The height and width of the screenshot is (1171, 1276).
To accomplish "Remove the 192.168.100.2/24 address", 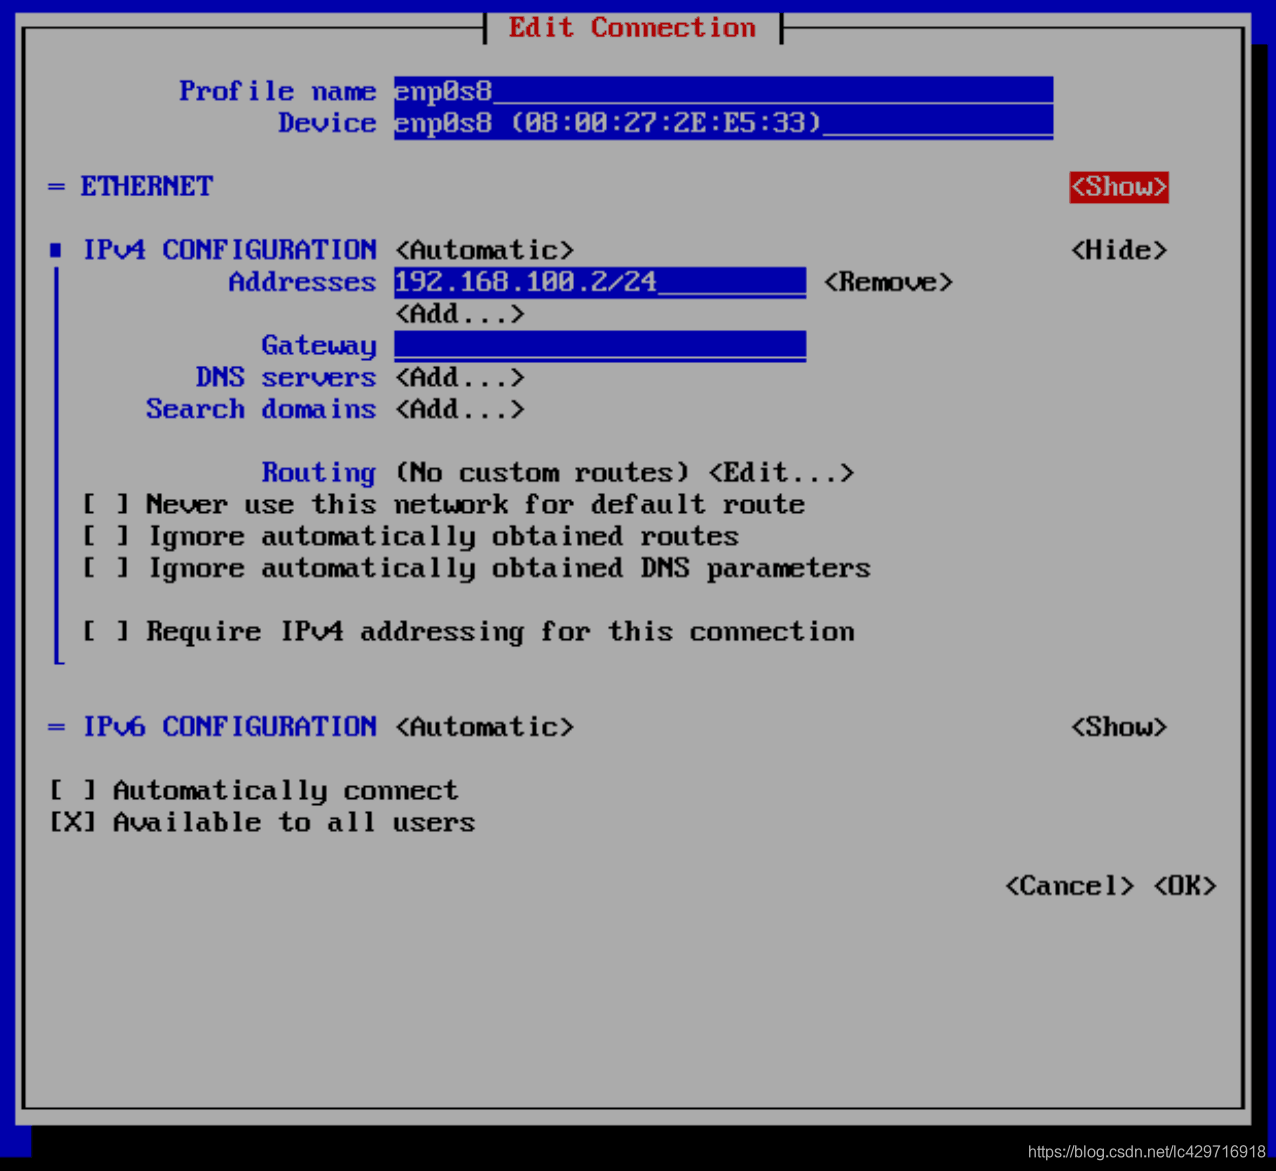I will pos(888,282).
